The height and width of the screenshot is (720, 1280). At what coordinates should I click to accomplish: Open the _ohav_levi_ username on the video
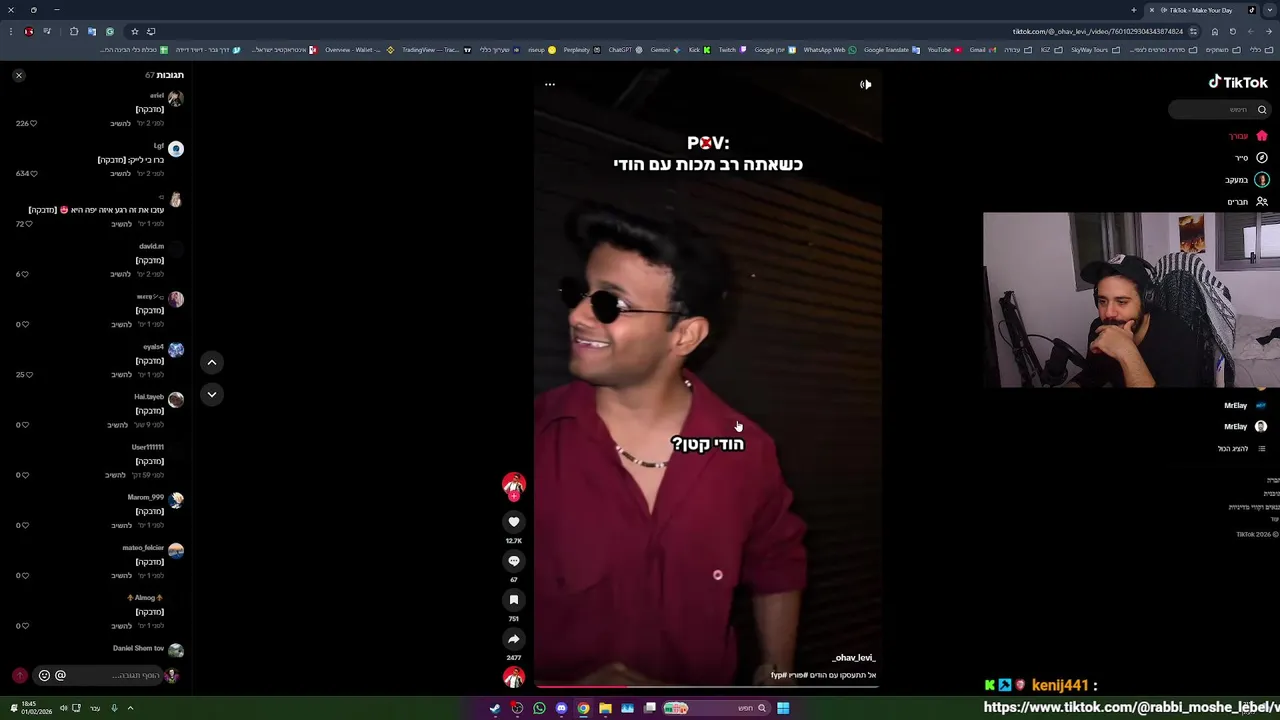[854, 658]
